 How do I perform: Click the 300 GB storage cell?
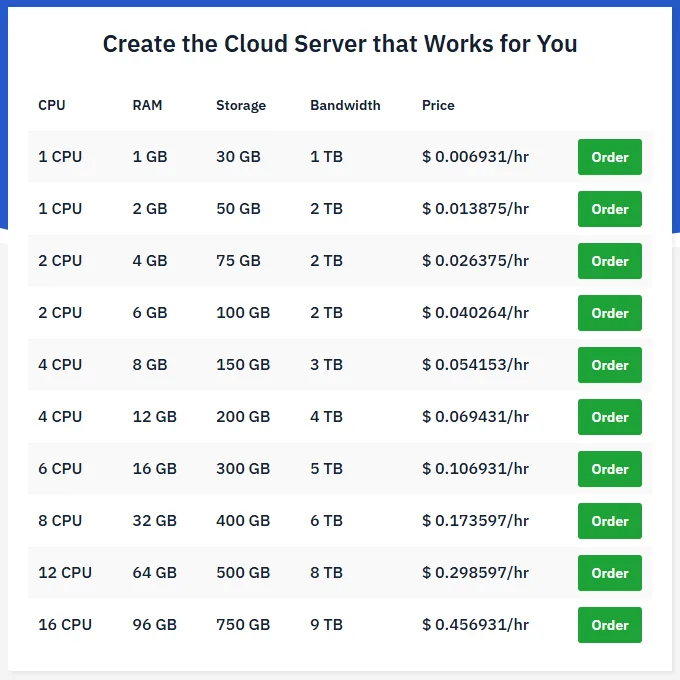[x=243, y=469]
